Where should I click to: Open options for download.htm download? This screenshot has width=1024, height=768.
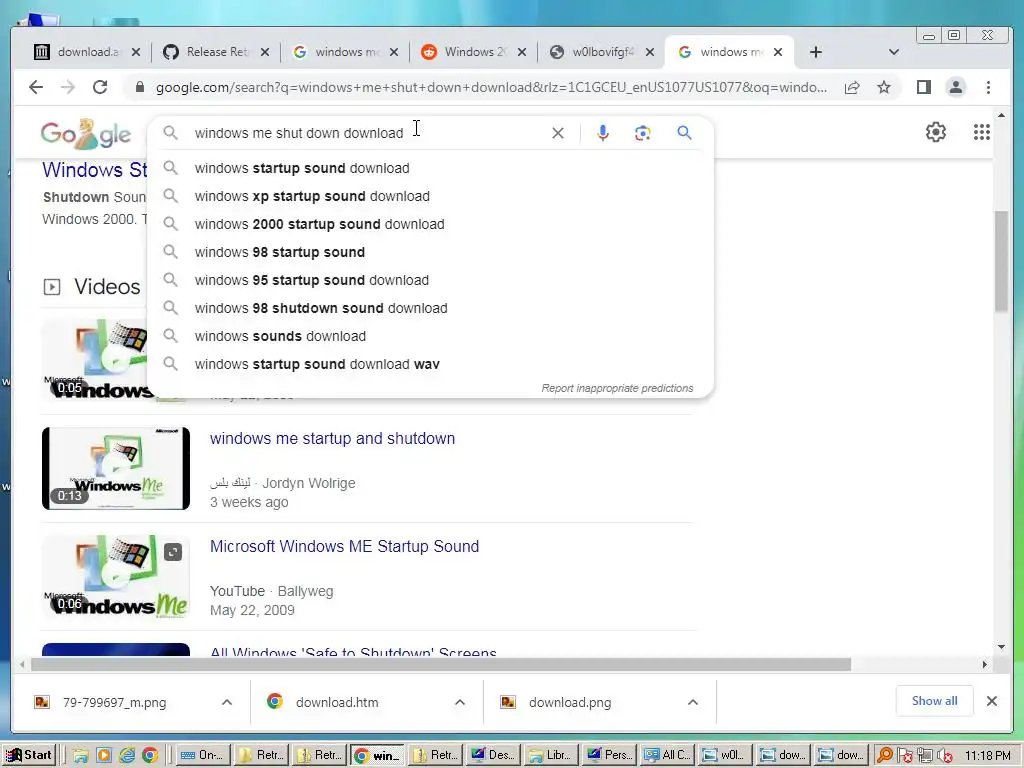460,702
